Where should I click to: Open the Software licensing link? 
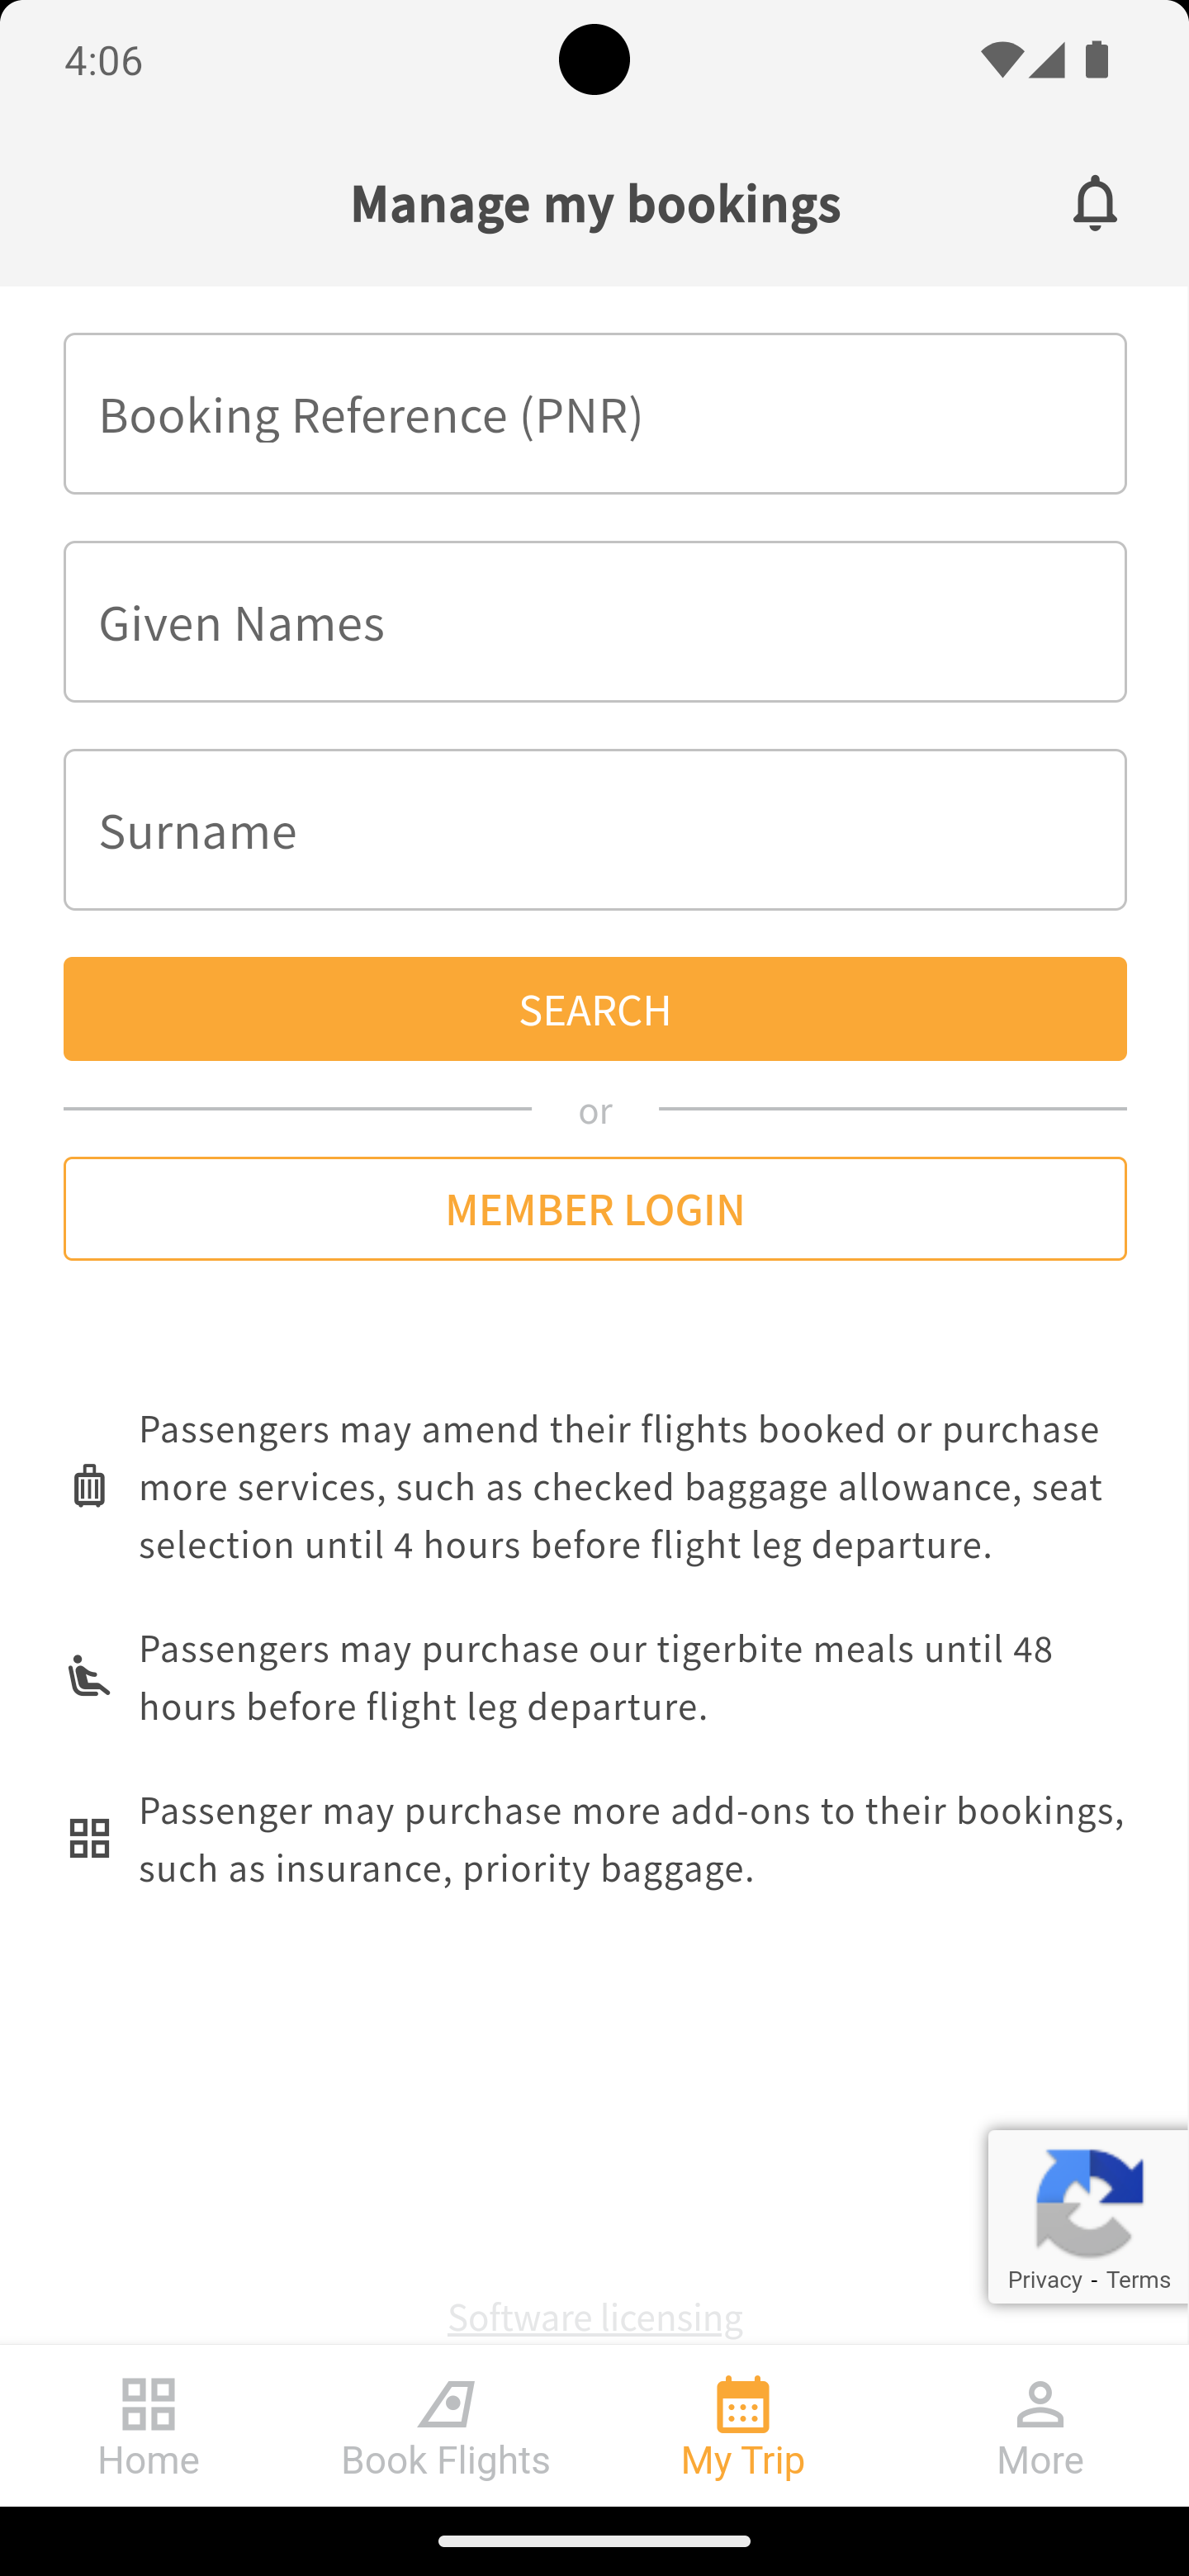595,2316
